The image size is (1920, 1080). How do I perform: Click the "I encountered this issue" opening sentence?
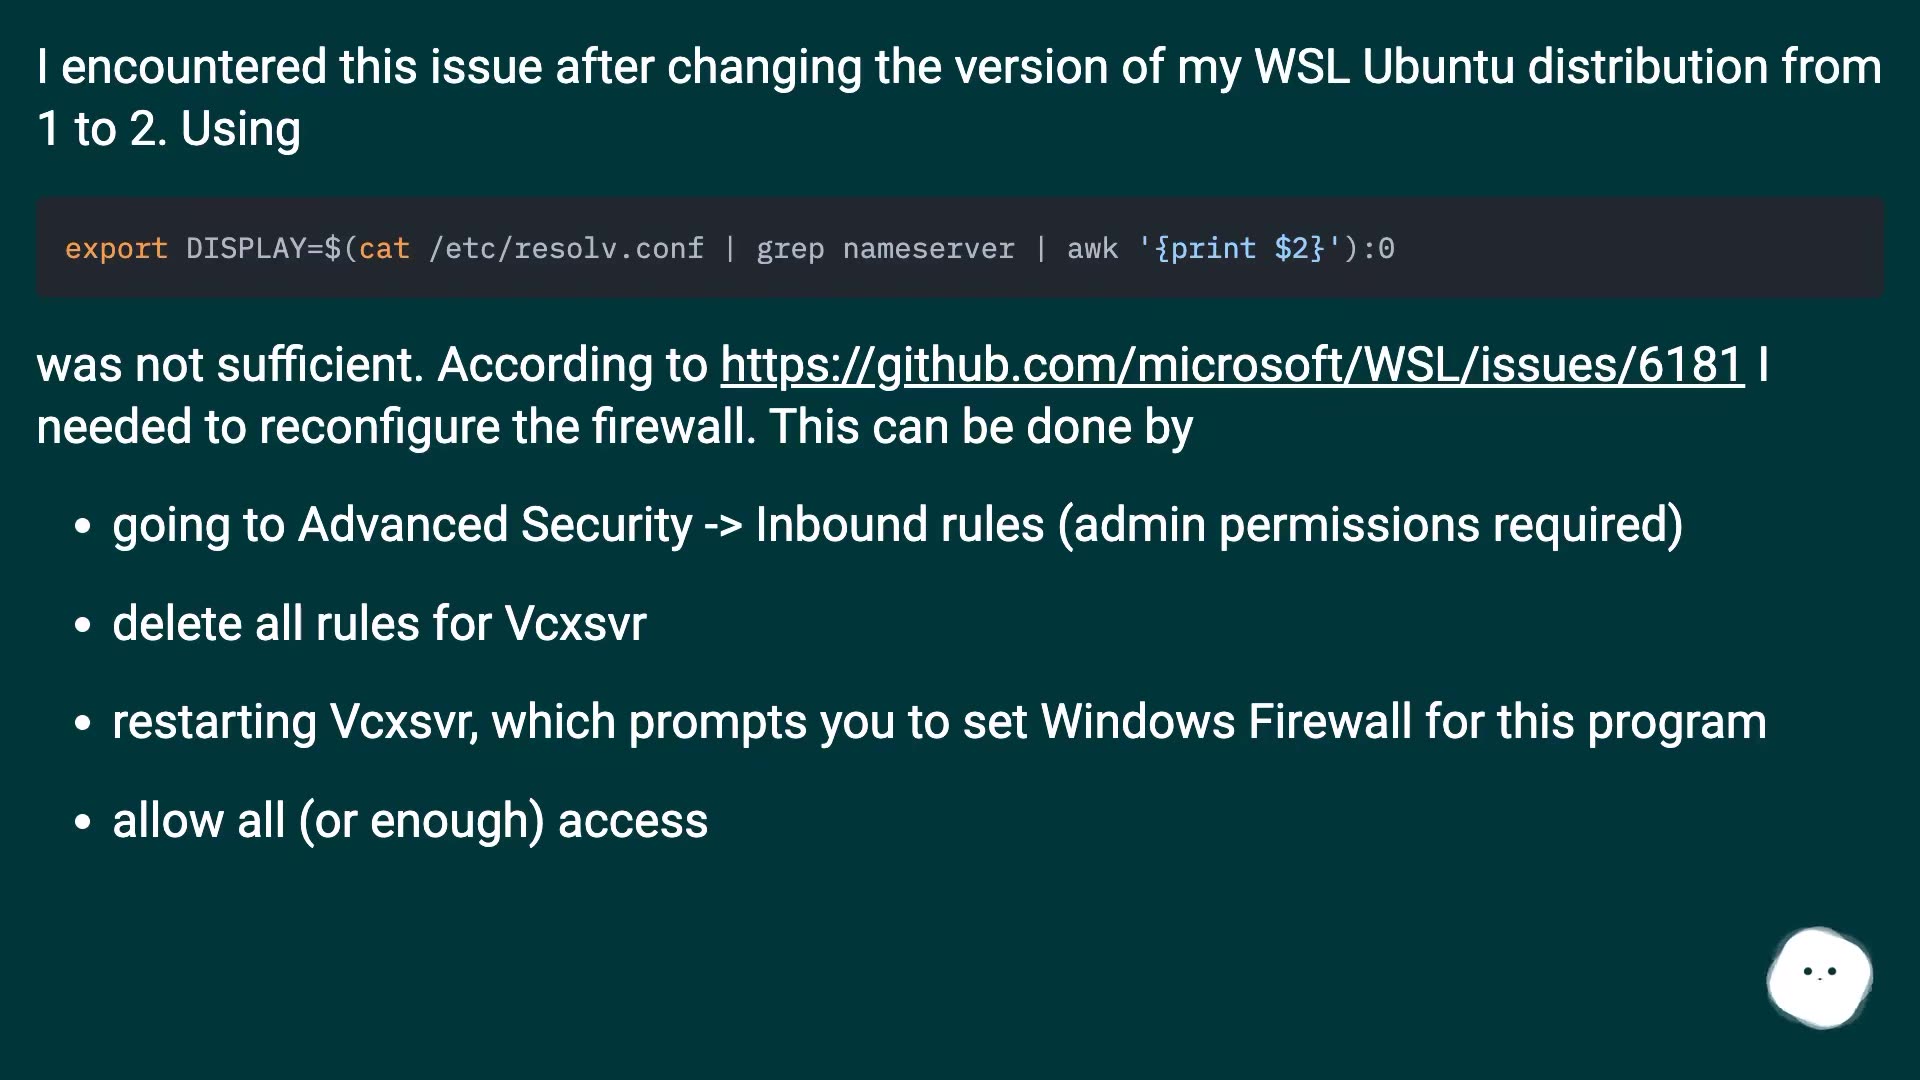pos(958,67)
